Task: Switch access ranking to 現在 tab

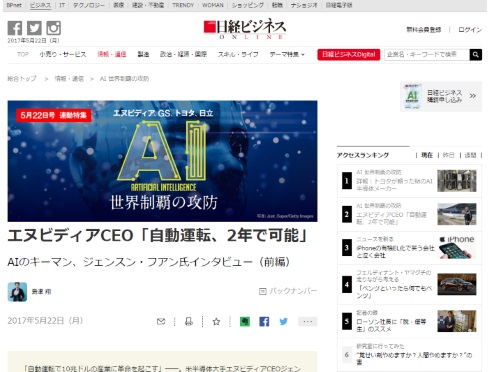Action: tap(427, 155)
